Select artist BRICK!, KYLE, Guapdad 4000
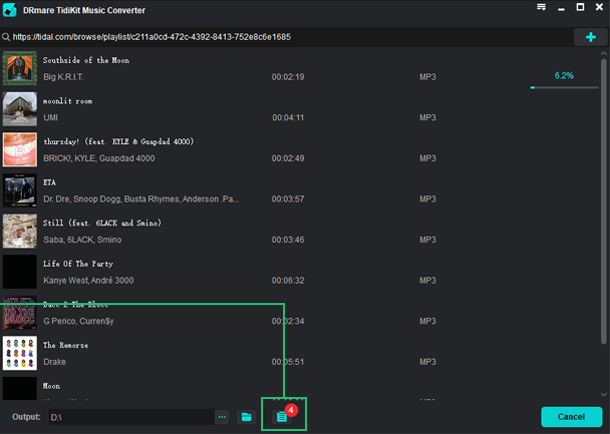Image resolution: width=610 pixels, height=434 pixels. pyautogui.click(x=99, y=158)
